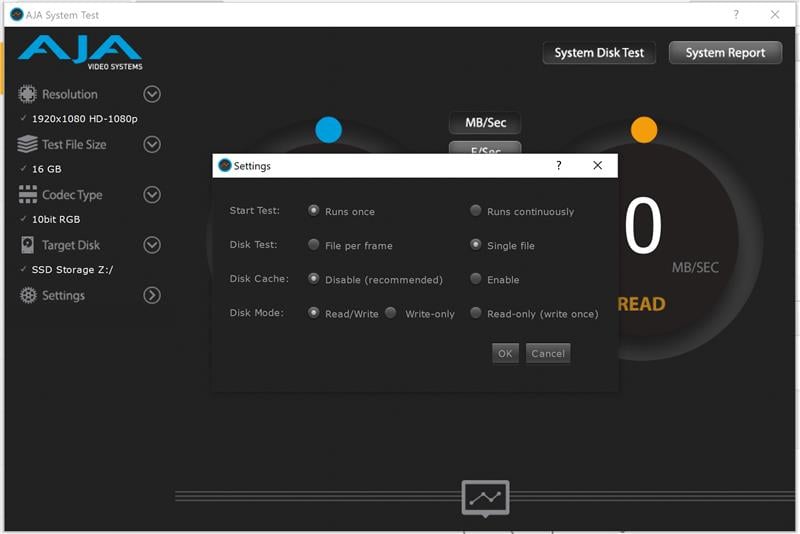Screen dimensions: 800x534
Task: Open the graph chart icon at bottom
Action: click(x=486, y=498)
